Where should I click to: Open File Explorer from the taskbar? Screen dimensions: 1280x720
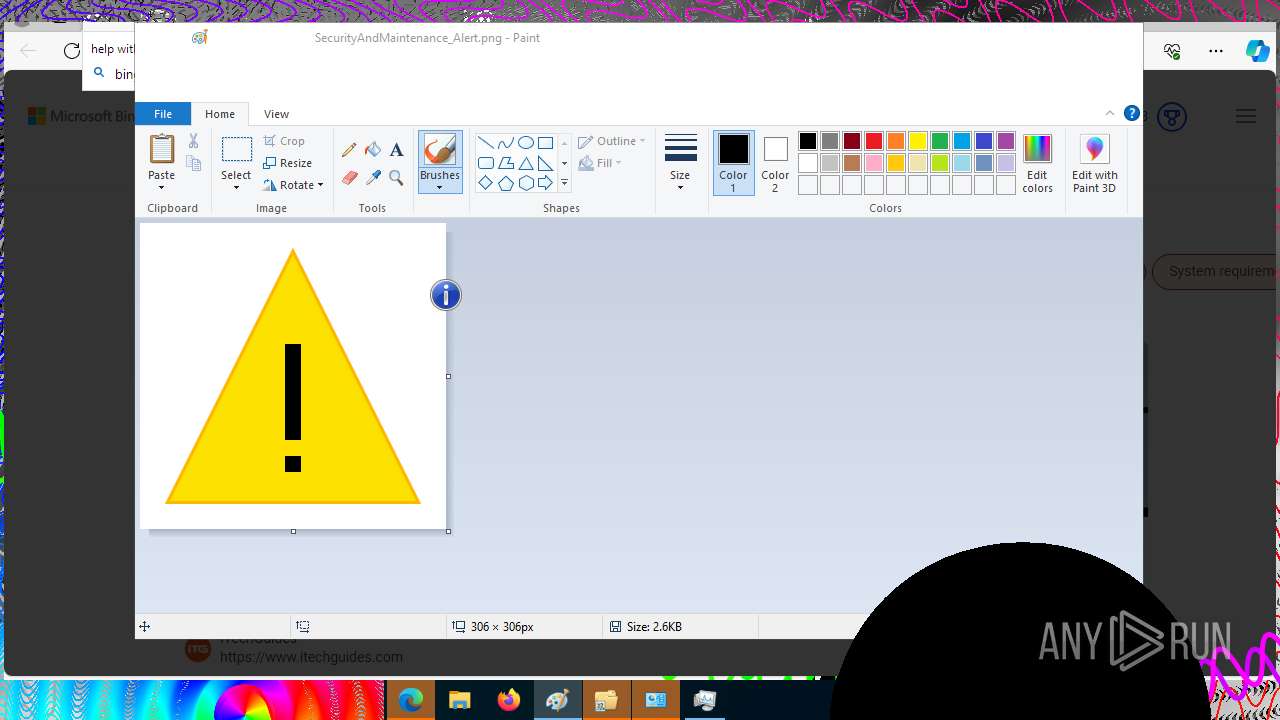(460, 700)
